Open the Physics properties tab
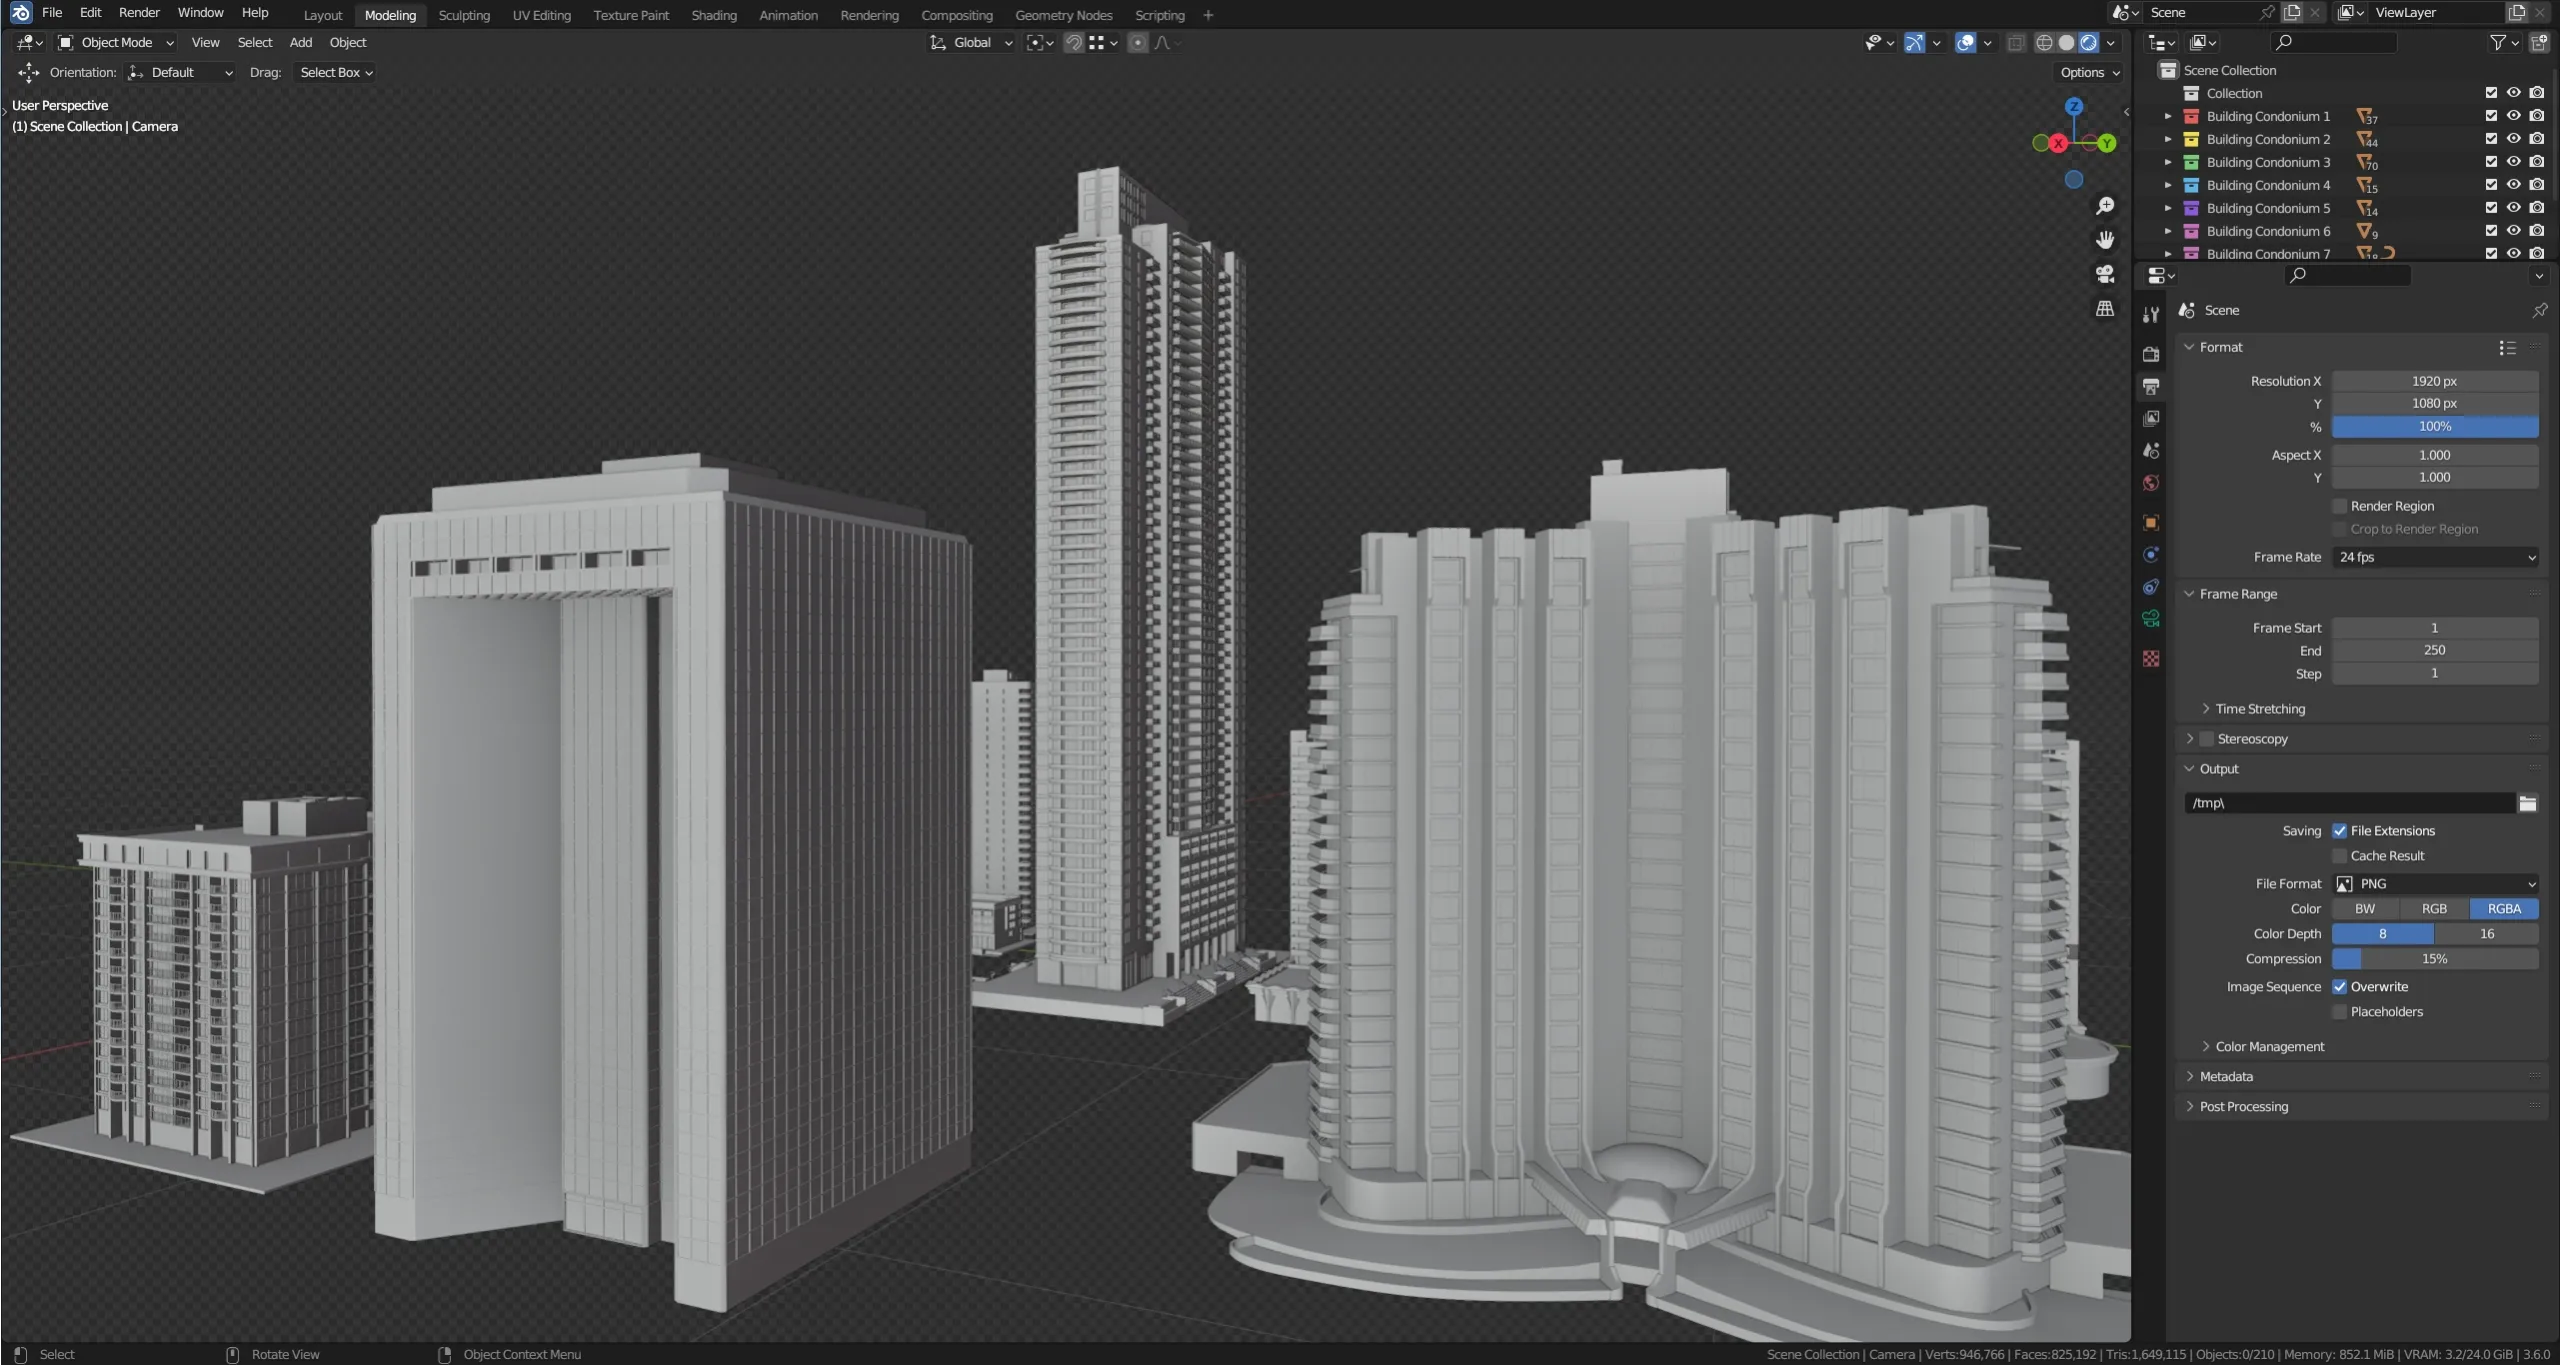 pos(2151,554)
